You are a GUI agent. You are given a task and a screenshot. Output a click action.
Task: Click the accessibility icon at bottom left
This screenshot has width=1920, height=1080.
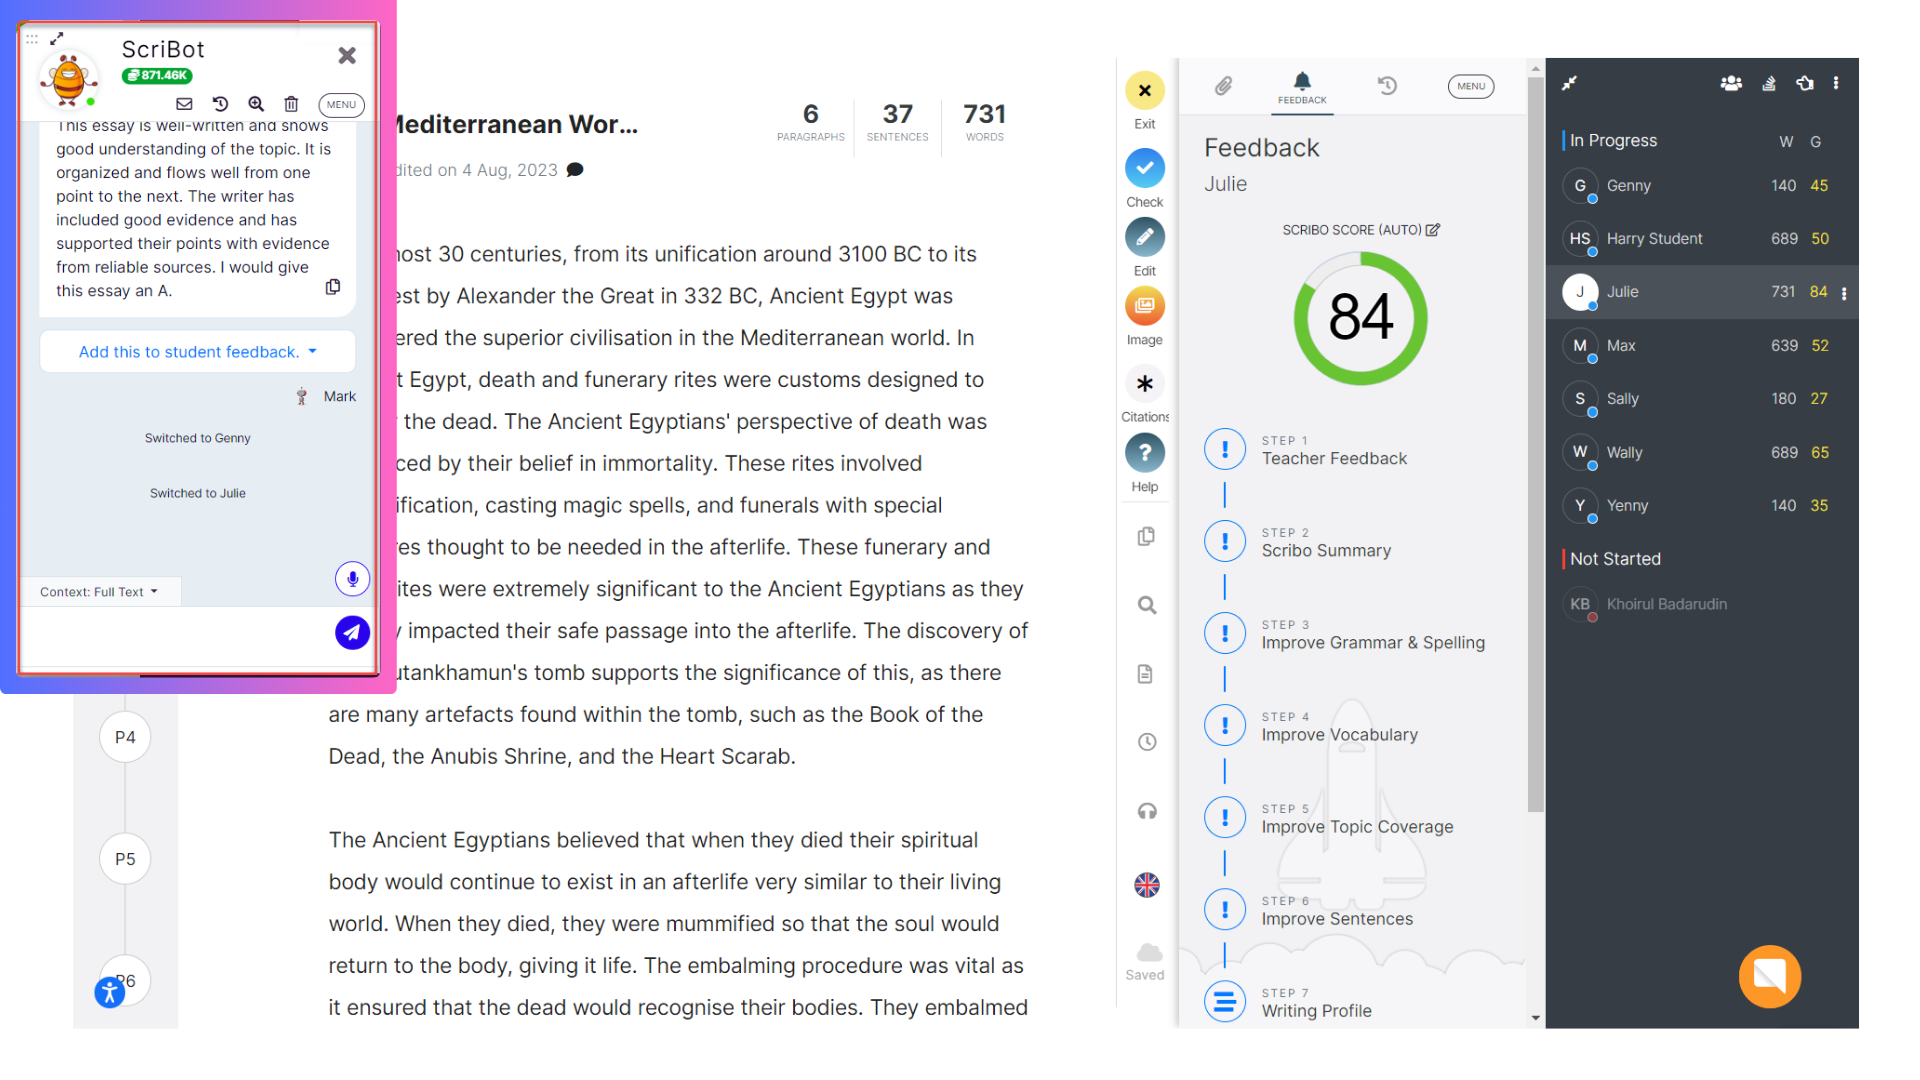point(110,992)
